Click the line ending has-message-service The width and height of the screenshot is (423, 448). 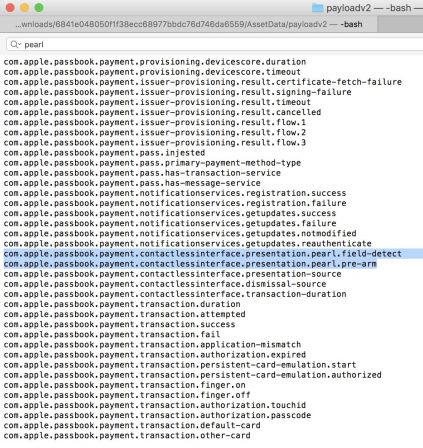(132, 183)
